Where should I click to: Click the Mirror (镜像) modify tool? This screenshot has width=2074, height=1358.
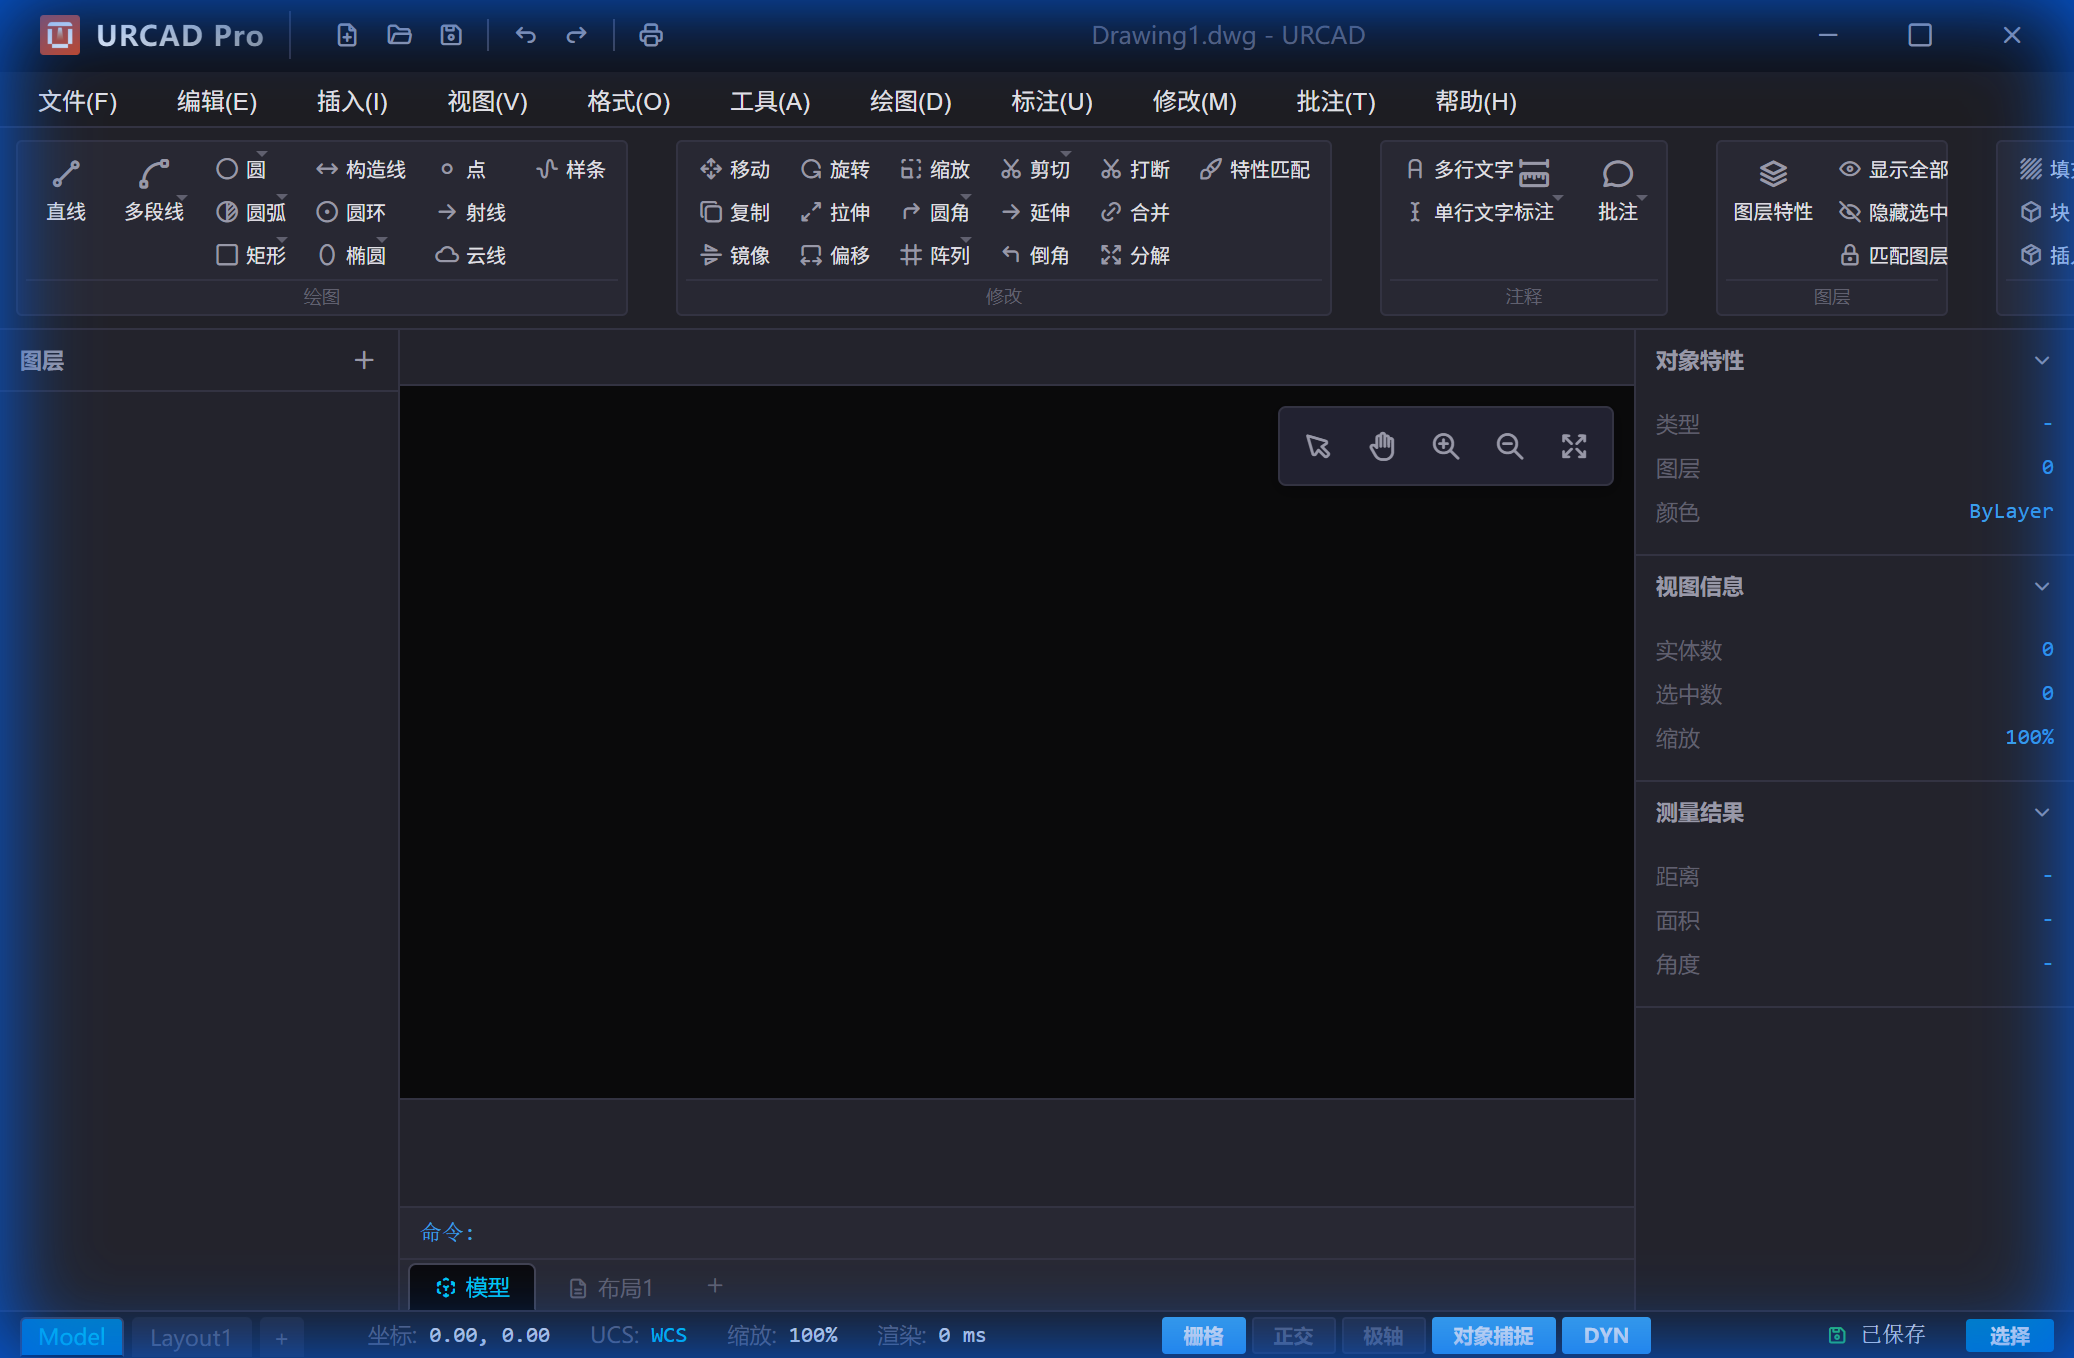pyautogui.click(x=735, y=256)
